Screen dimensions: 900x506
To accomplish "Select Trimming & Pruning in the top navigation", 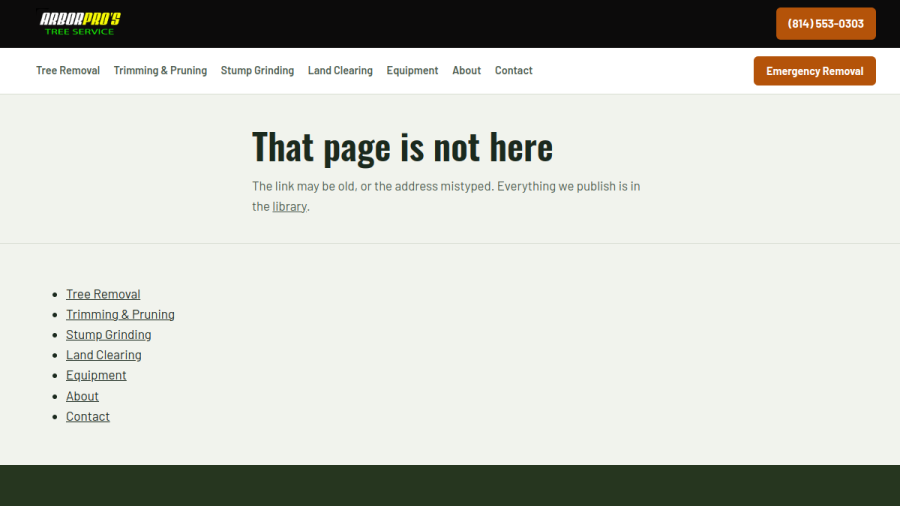I will (160, 70).
